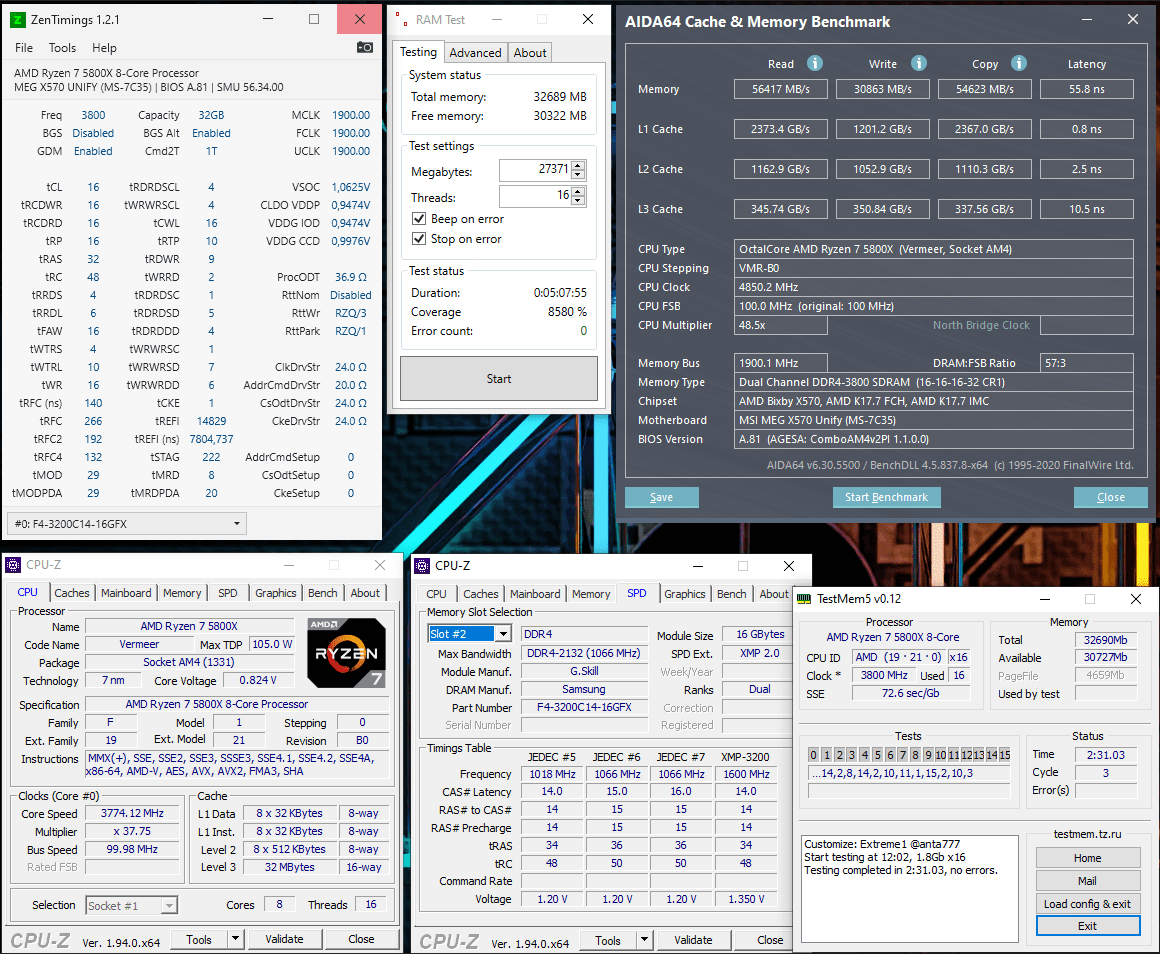Click test number 15 box in TestMem5
The width and height of the screenshot is (1160, 954).
1005,755
